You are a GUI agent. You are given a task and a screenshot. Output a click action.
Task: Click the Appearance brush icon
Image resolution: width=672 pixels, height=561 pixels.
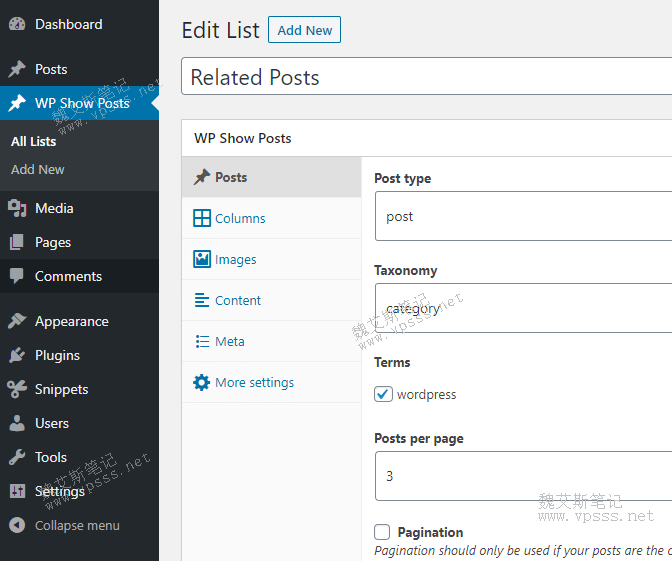point(17,321)
